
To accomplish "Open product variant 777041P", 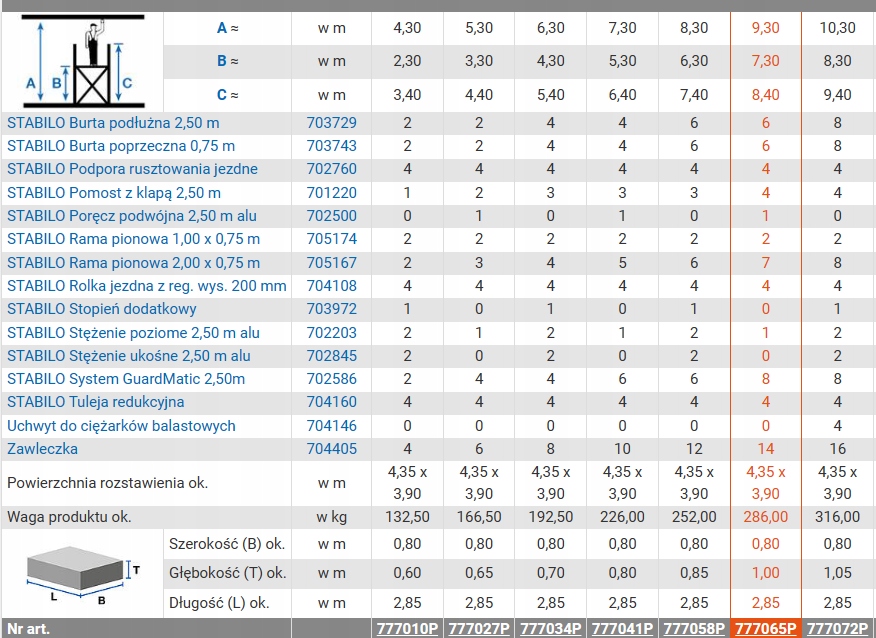I will [x=622, y=629].
